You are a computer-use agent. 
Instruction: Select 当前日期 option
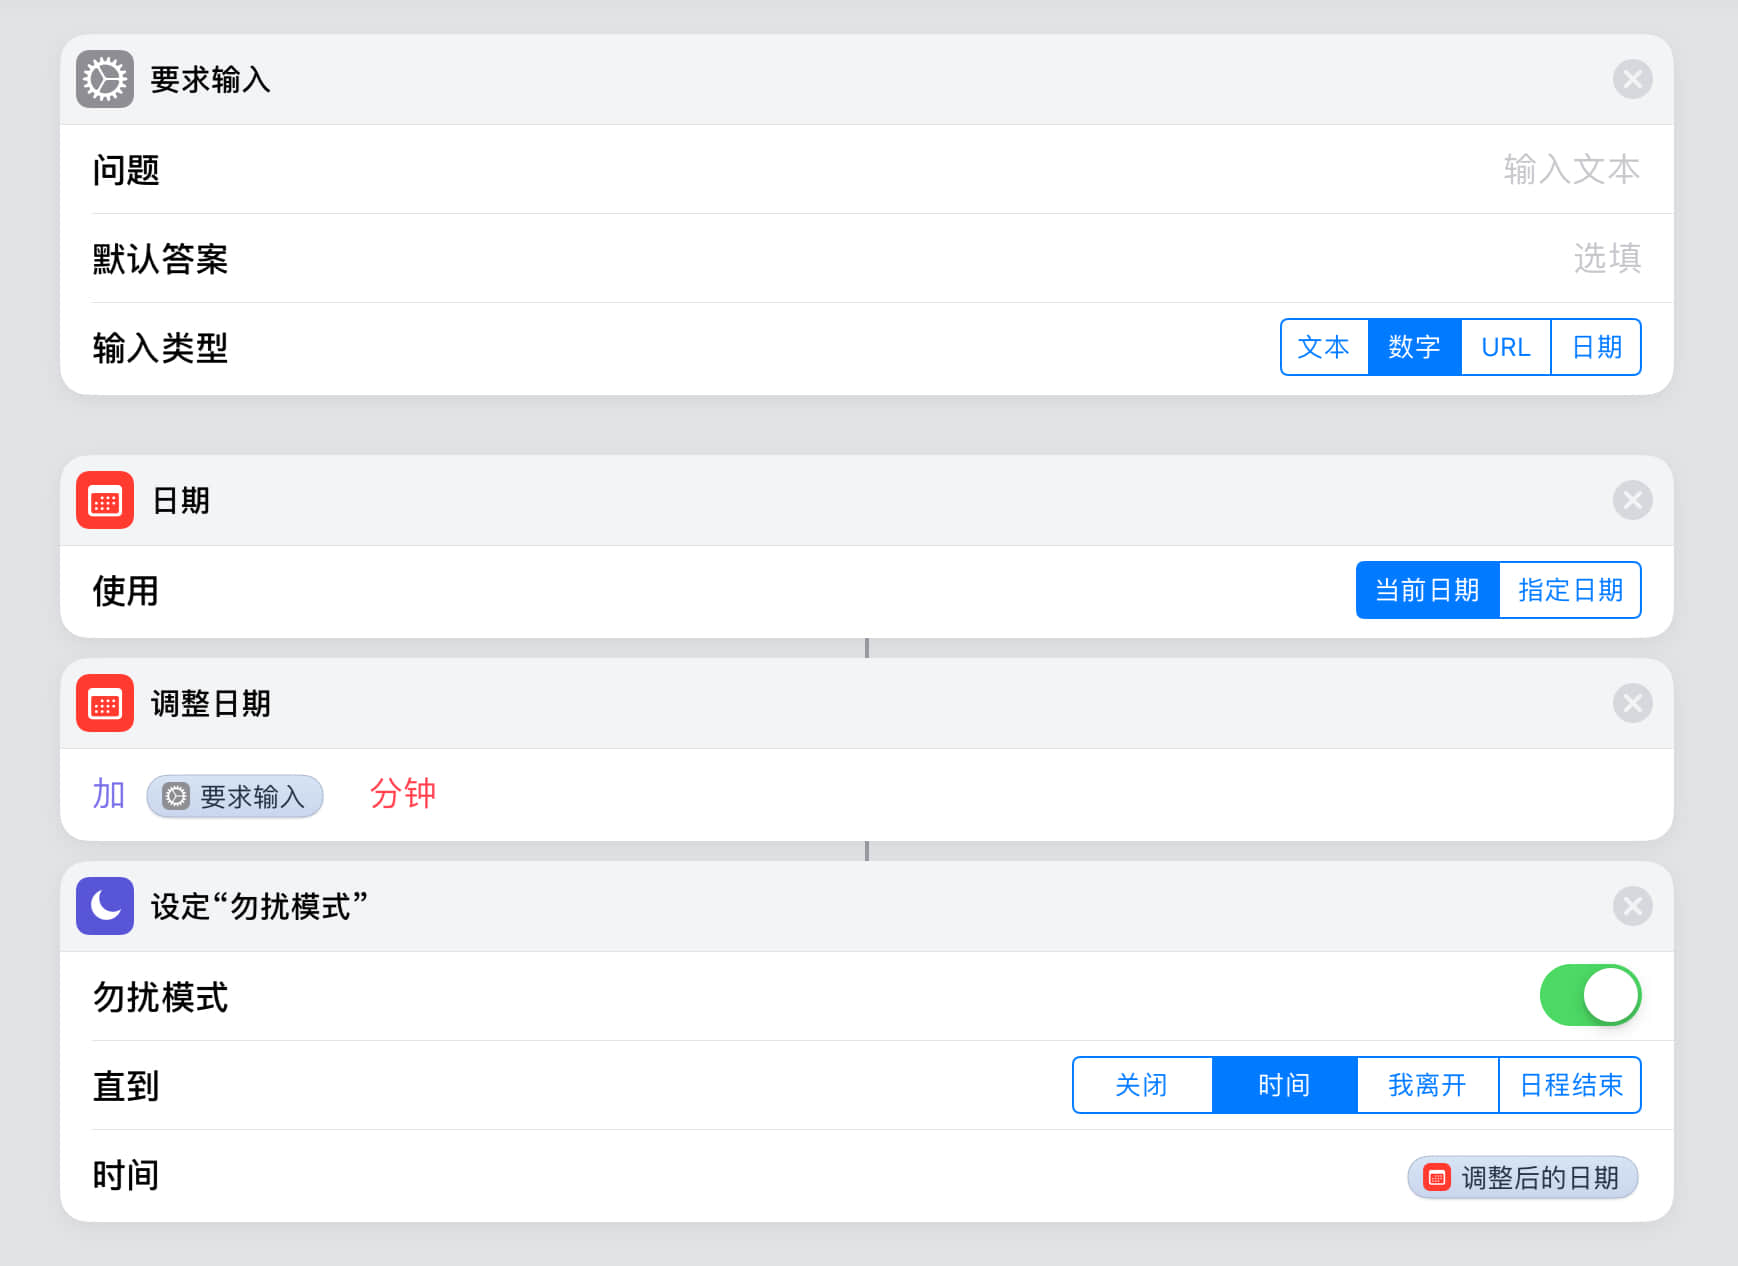coord(1427,590)
